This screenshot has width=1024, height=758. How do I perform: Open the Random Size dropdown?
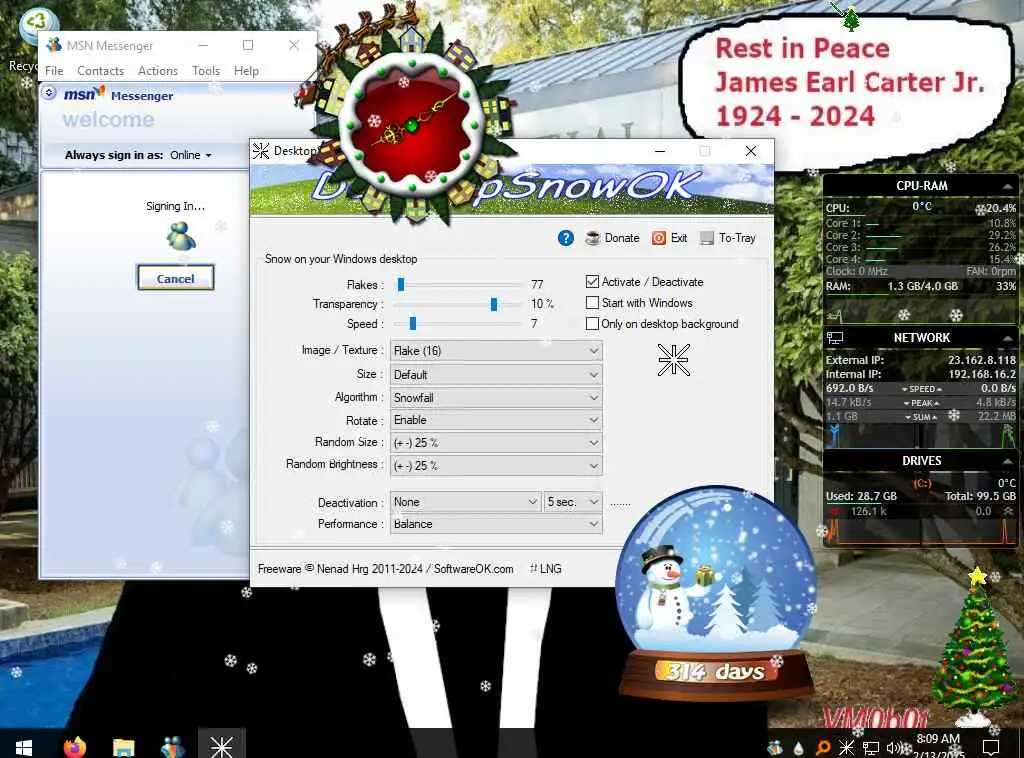(496, 443)
